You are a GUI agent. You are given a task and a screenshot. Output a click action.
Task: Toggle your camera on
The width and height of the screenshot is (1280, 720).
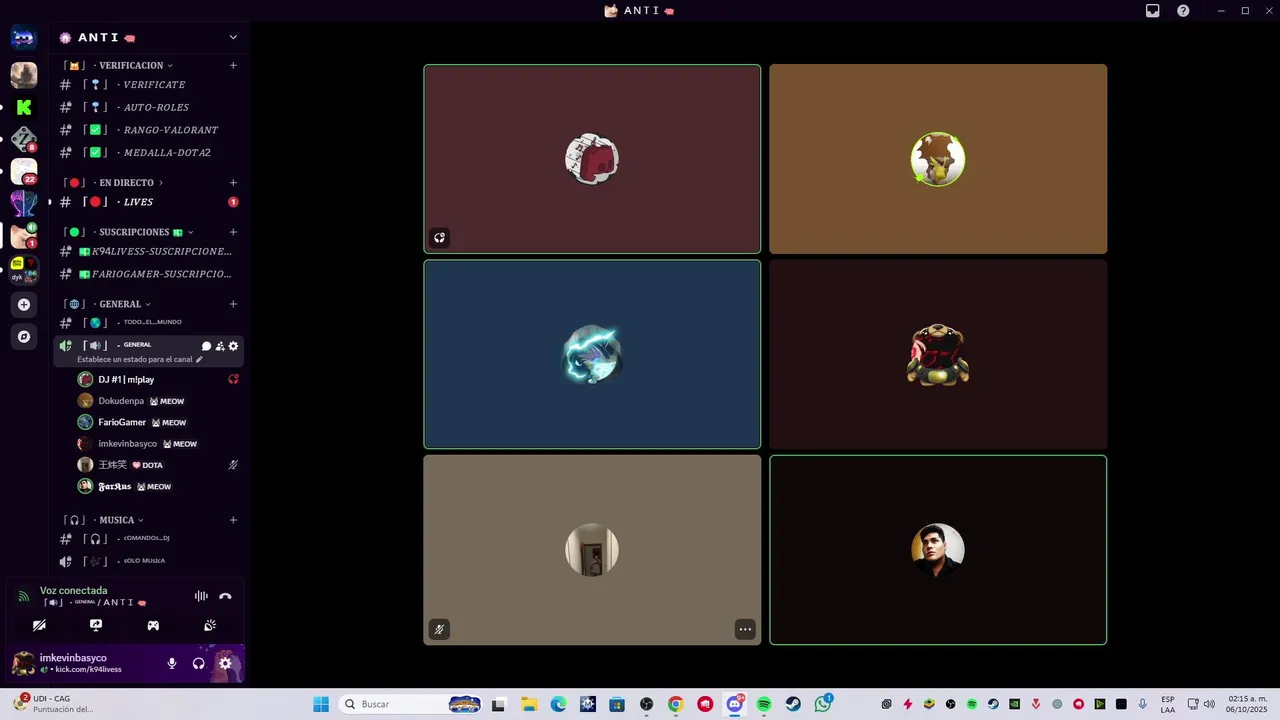(x=39, y=625)
